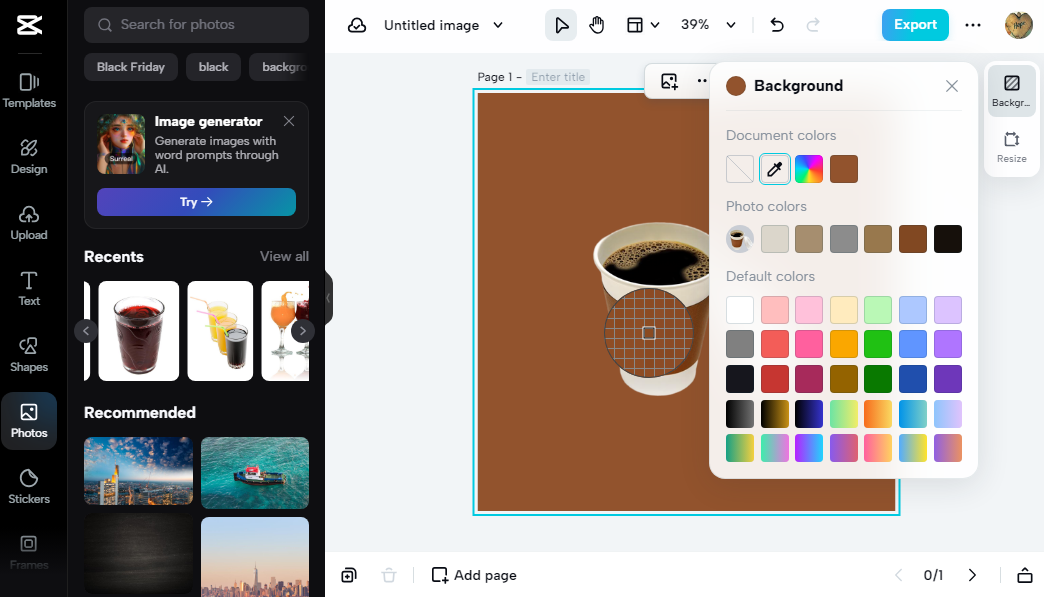Click the CapCut logo home icon
The height and width of the screenshot is (597, 1044).
(x=29, y=25)
